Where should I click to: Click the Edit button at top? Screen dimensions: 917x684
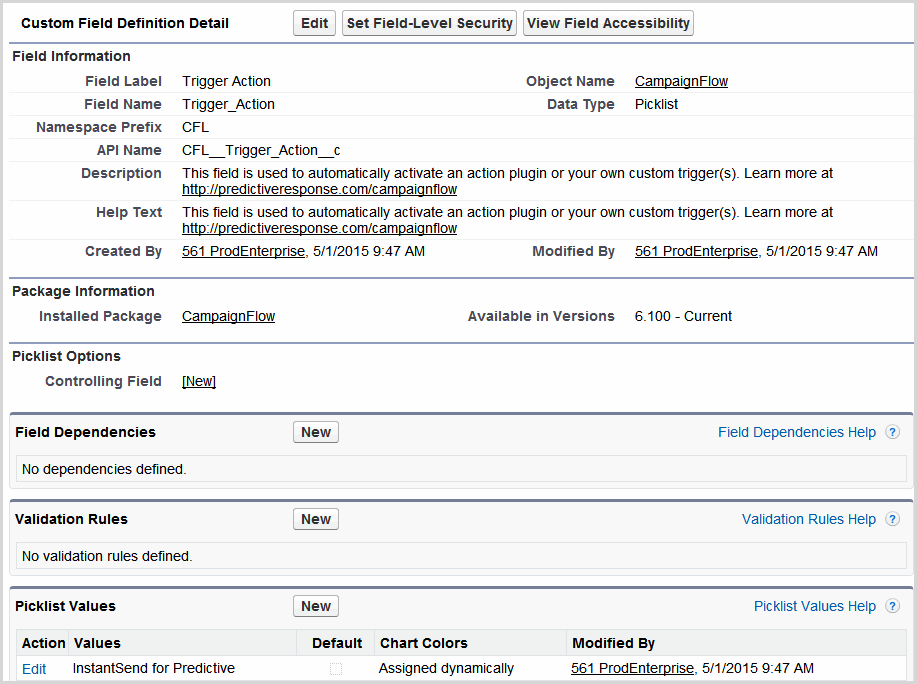coord(314,23)
